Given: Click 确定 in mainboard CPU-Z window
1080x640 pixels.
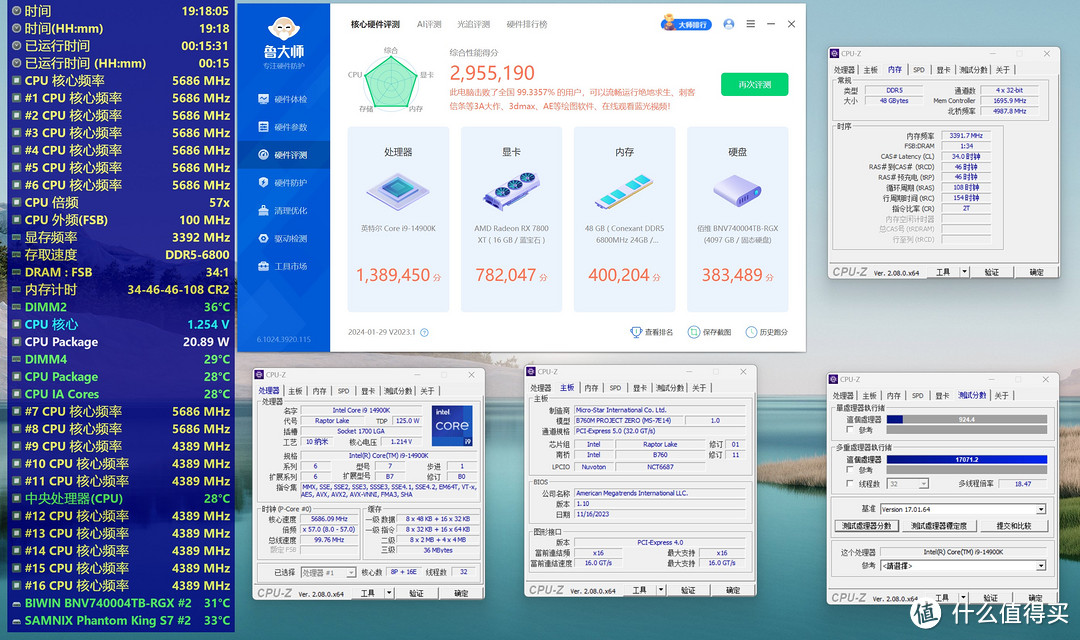Looking at the screenshot, I should click(733, 590).
